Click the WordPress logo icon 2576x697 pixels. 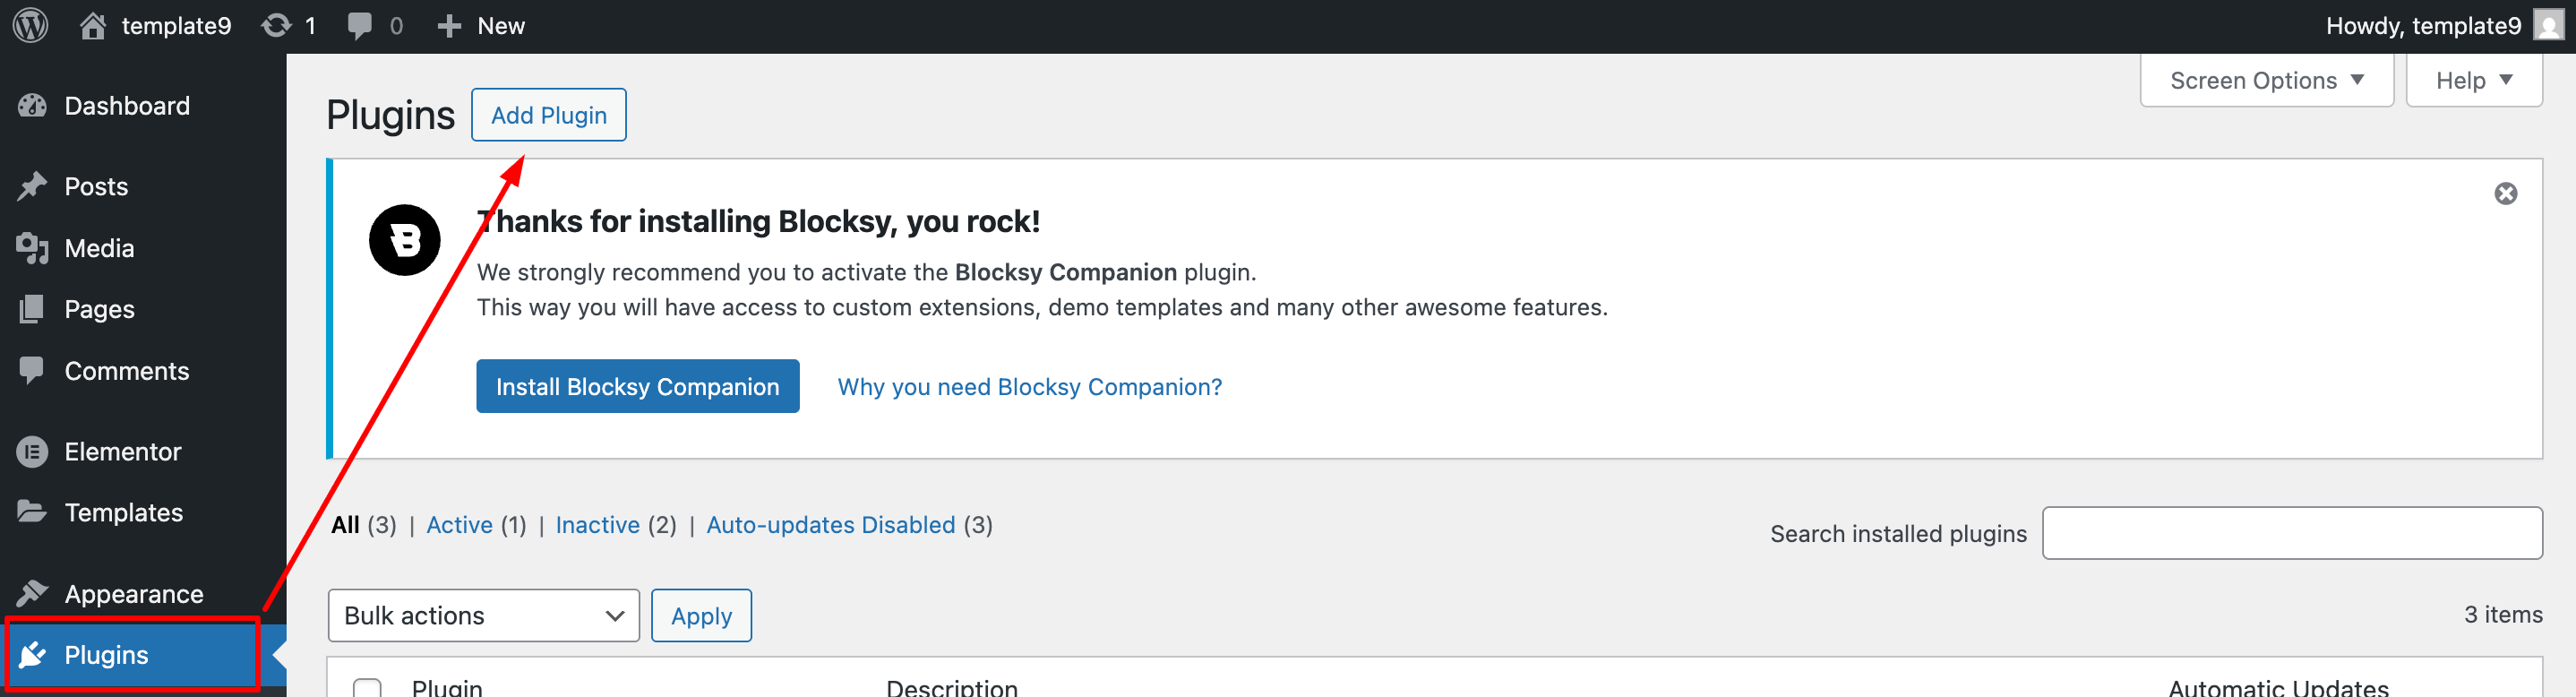[x=31, y=26]
